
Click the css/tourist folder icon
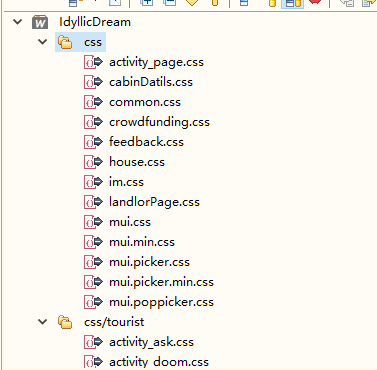pos(65,322)
